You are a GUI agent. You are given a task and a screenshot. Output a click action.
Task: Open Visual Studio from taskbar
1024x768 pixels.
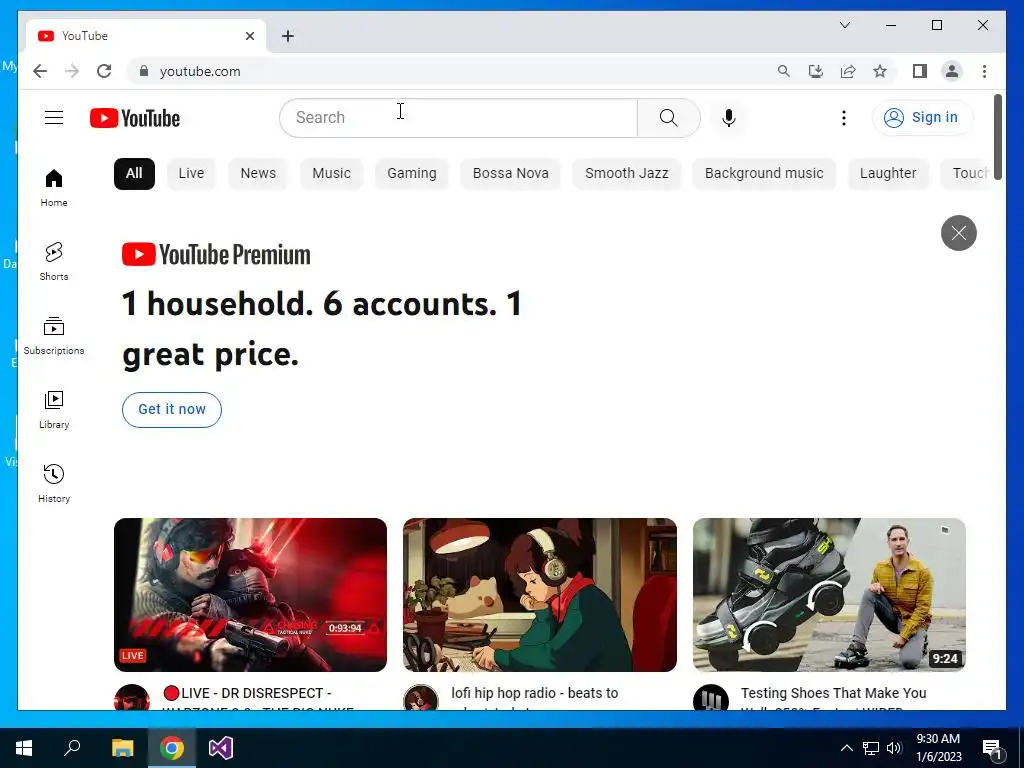(221, 748)
